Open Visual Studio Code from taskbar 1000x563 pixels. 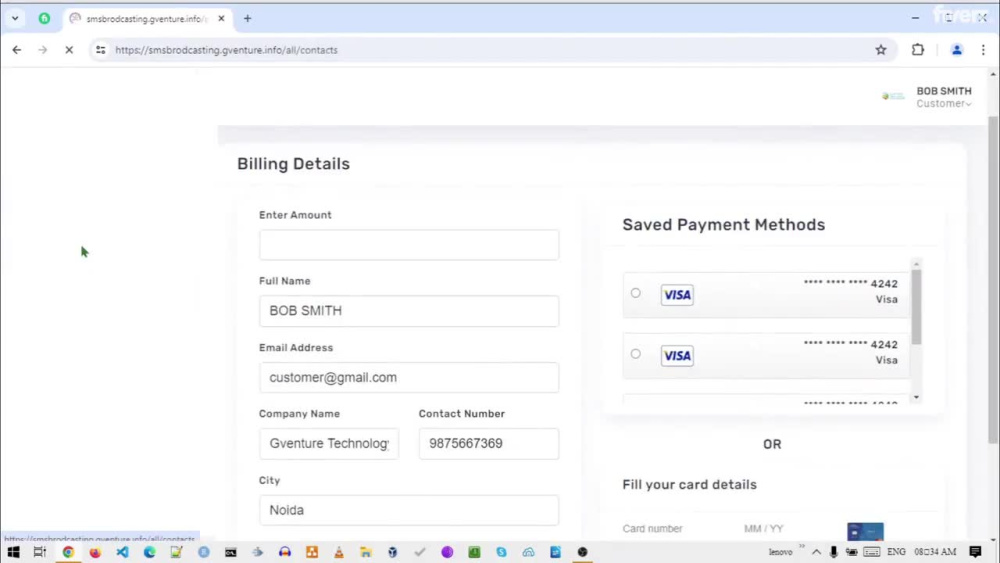pos(122,552)
